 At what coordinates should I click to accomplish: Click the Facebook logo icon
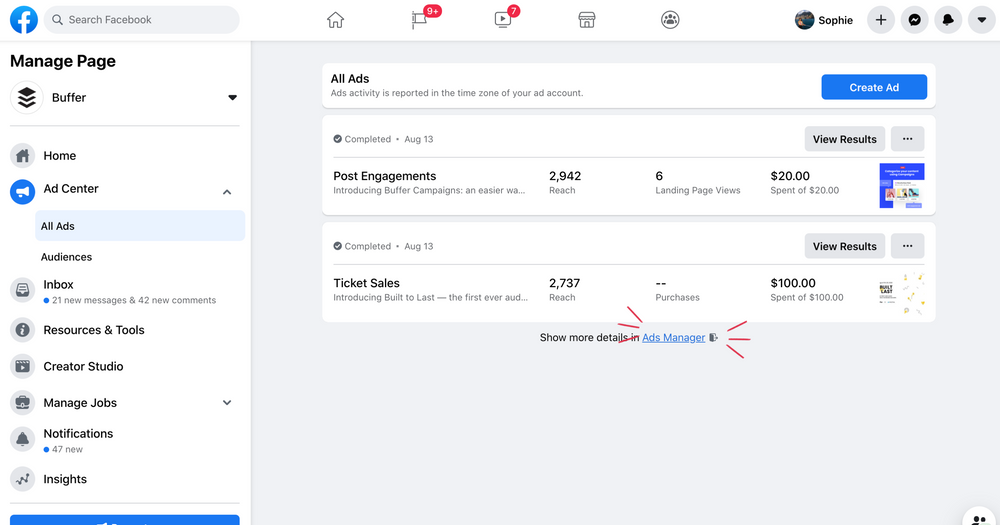[24, 20]
